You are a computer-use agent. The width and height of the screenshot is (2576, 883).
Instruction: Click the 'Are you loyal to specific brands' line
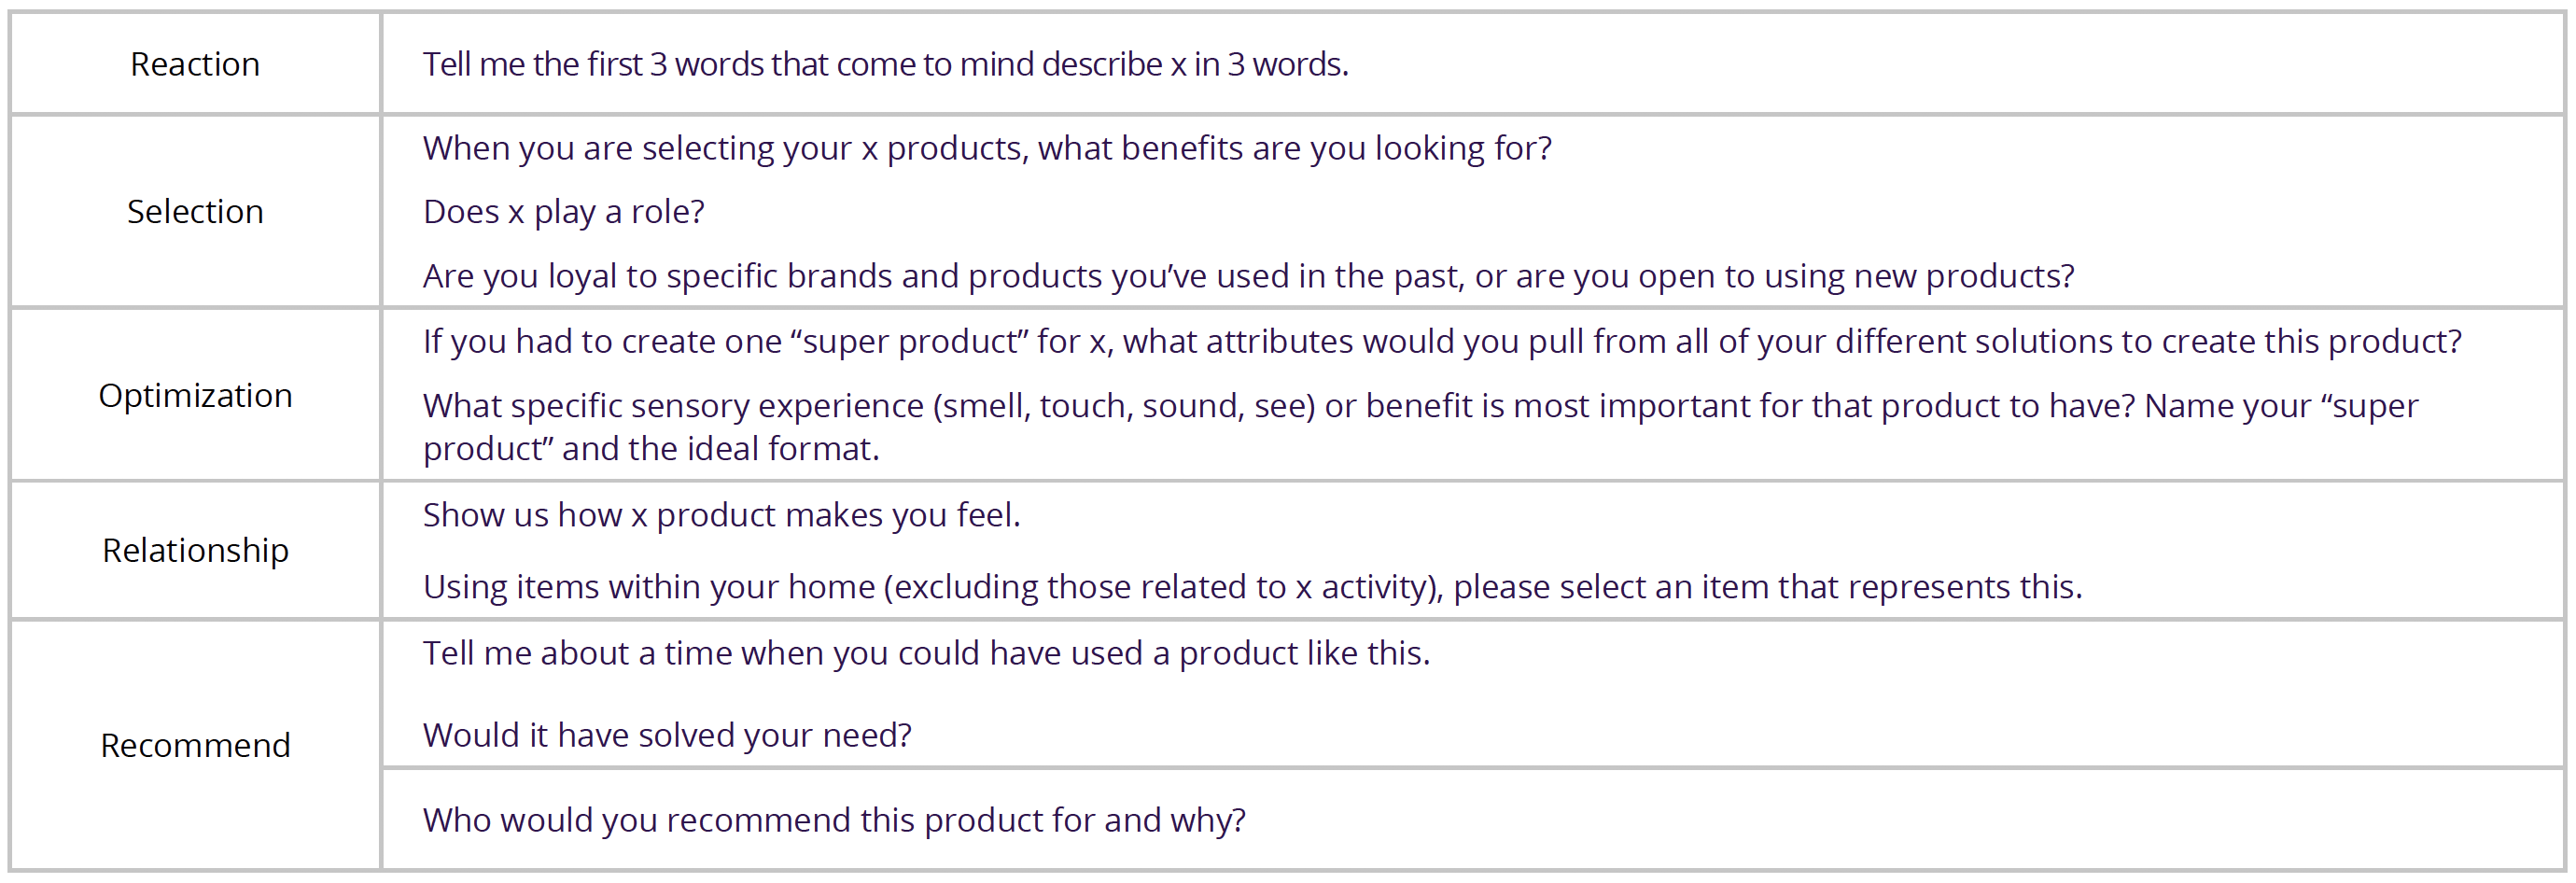pos(1248,276)
